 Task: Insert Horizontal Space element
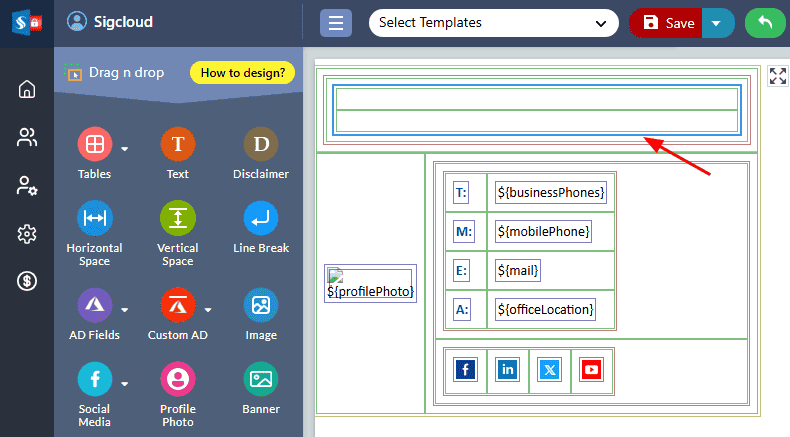click(94, 219)
